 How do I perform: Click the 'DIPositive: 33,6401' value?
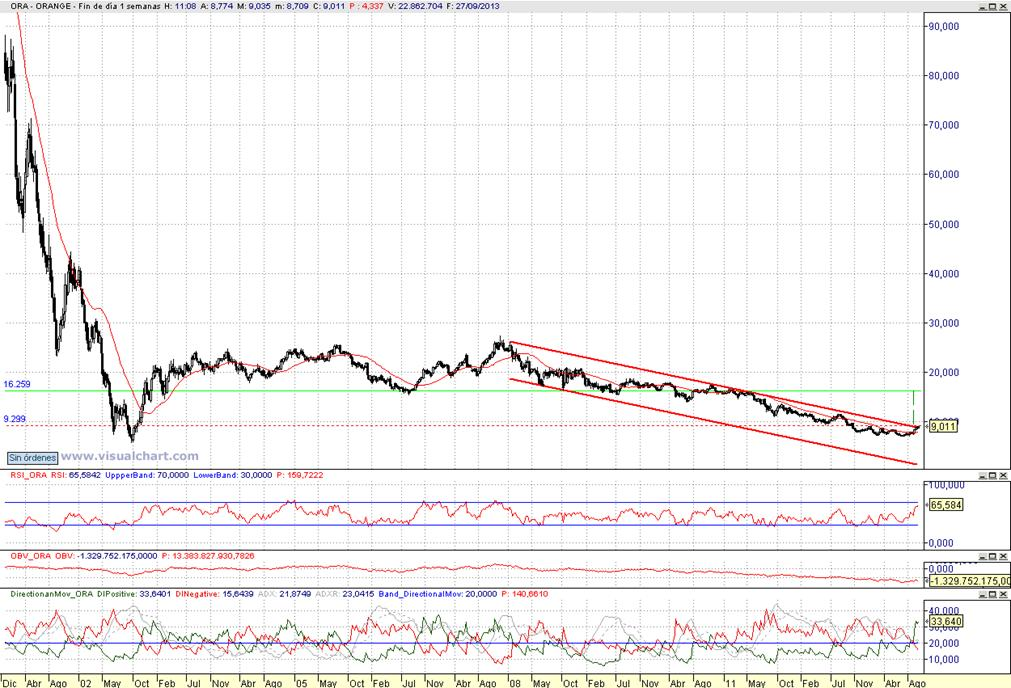click(134, 594)
